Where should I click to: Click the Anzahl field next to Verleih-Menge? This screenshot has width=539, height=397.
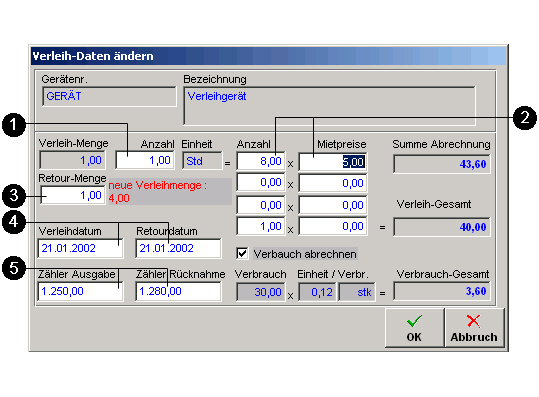click(x=145, y=160)
